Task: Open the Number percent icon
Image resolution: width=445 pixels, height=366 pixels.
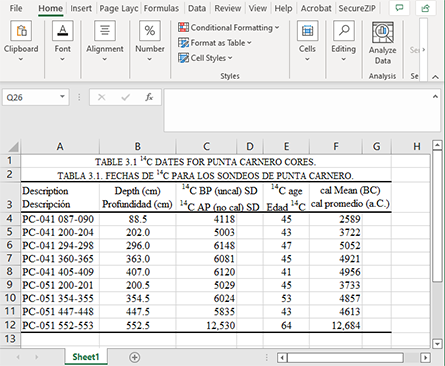Action: (150, 31)
